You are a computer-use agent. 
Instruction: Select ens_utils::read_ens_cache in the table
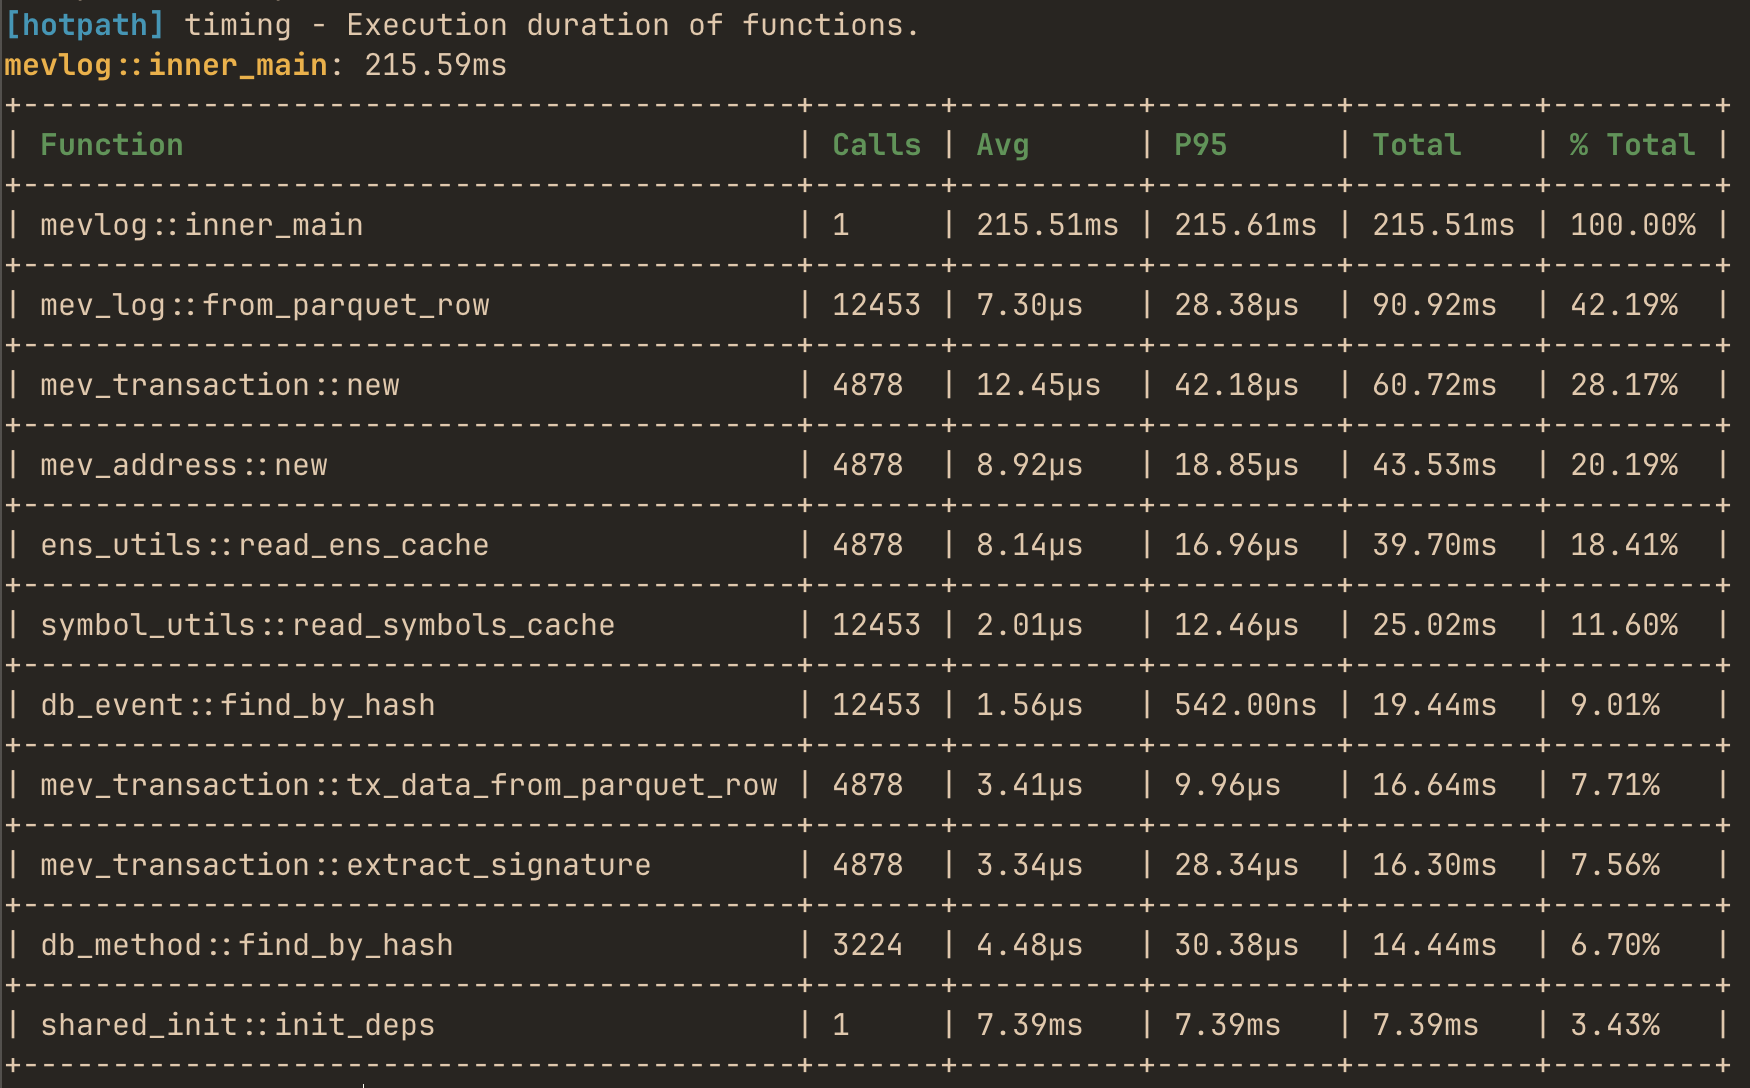pos(262,545)
